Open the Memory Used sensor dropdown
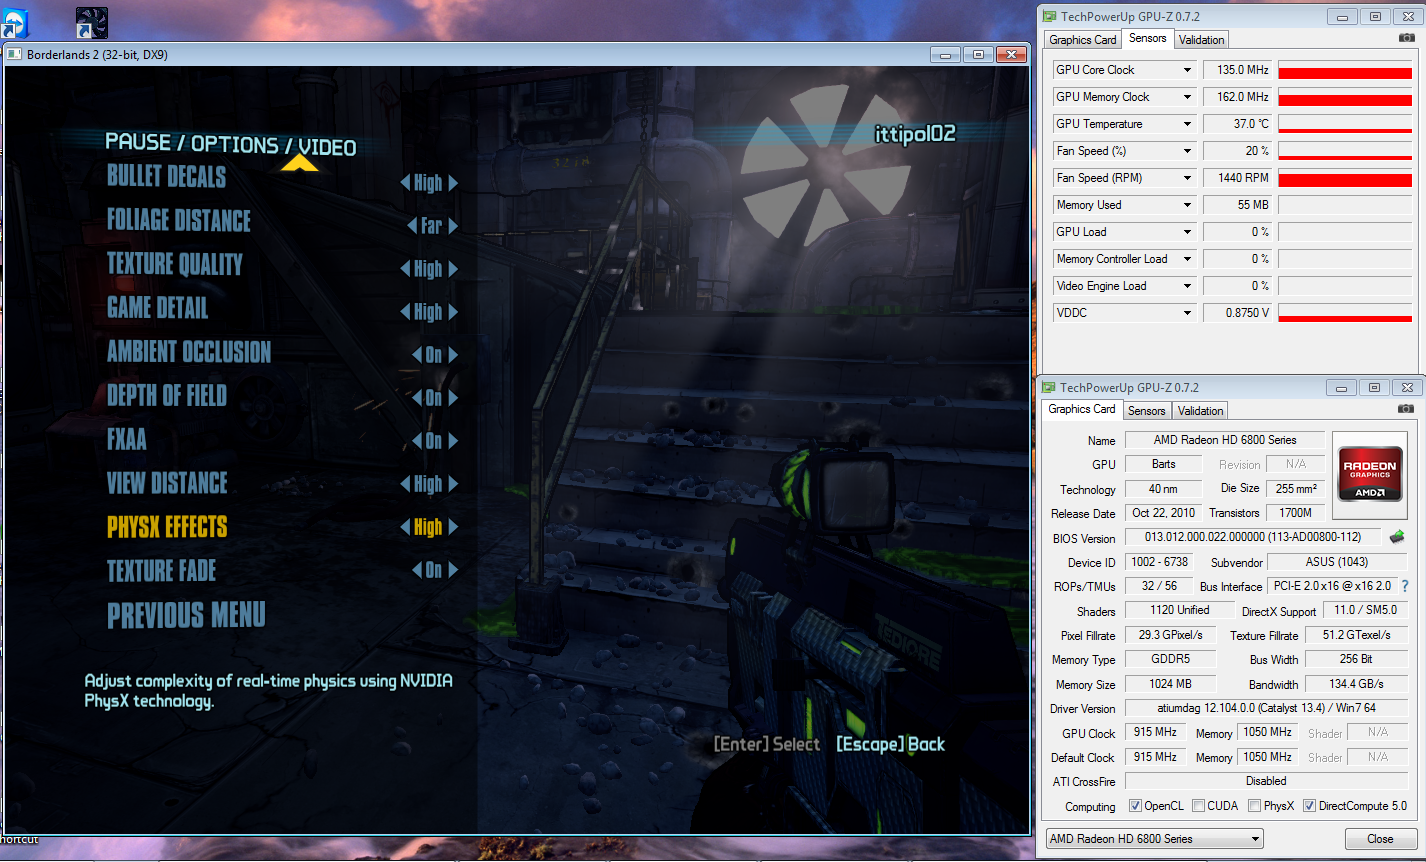This screenshot has height=862, width=1426. (x=1187, y=205)
